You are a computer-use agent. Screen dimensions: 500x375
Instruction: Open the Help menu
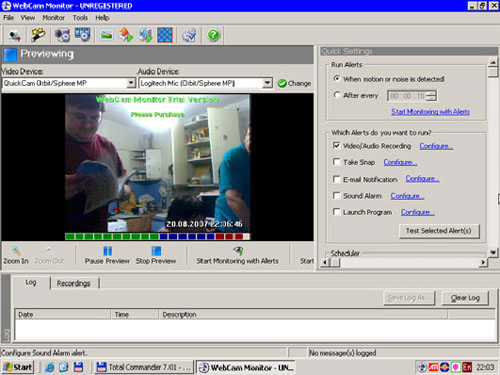pyautogui.click(x=102, y=18)
